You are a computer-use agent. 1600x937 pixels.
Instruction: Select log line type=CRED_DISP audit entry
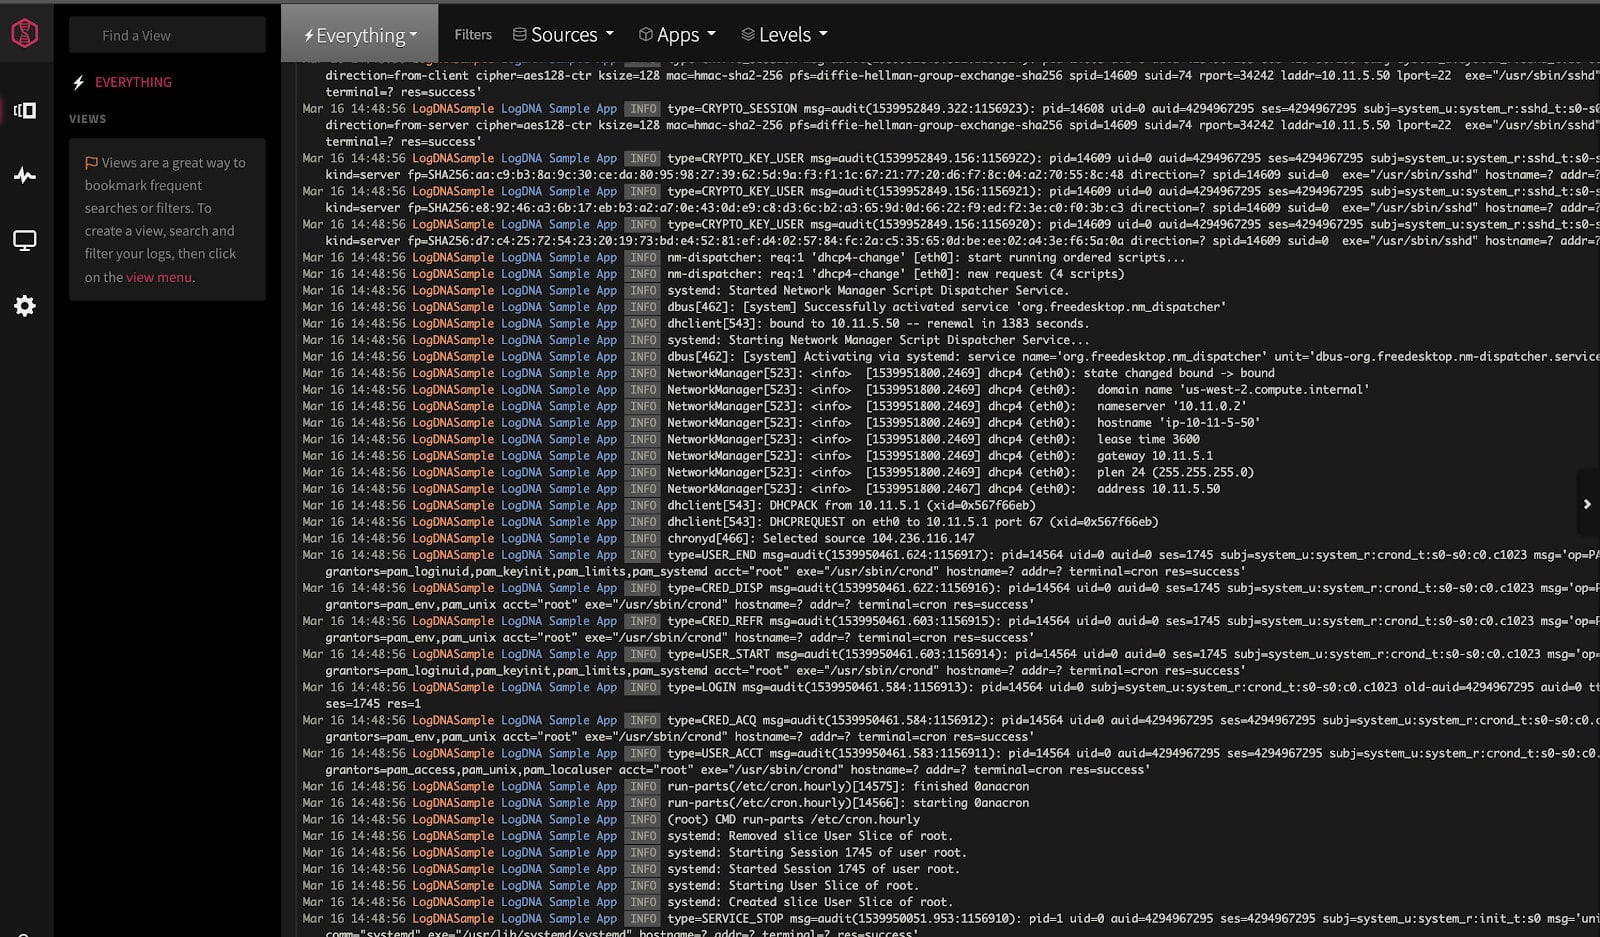point(950,596)
